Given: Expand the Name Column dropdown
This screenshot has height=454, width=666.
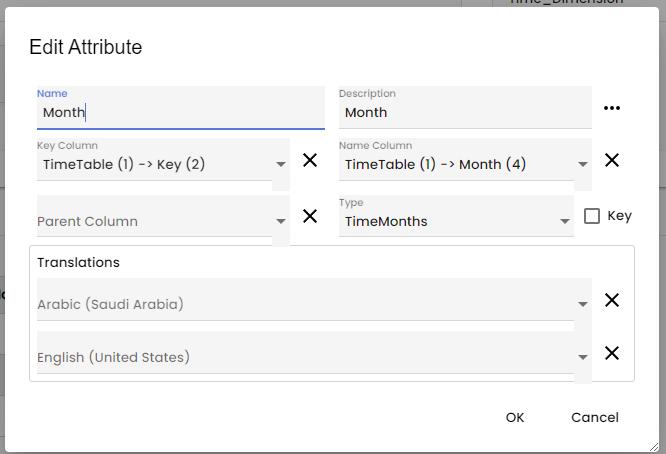Looking at the screenshot, I should click(x=582, y=165).
